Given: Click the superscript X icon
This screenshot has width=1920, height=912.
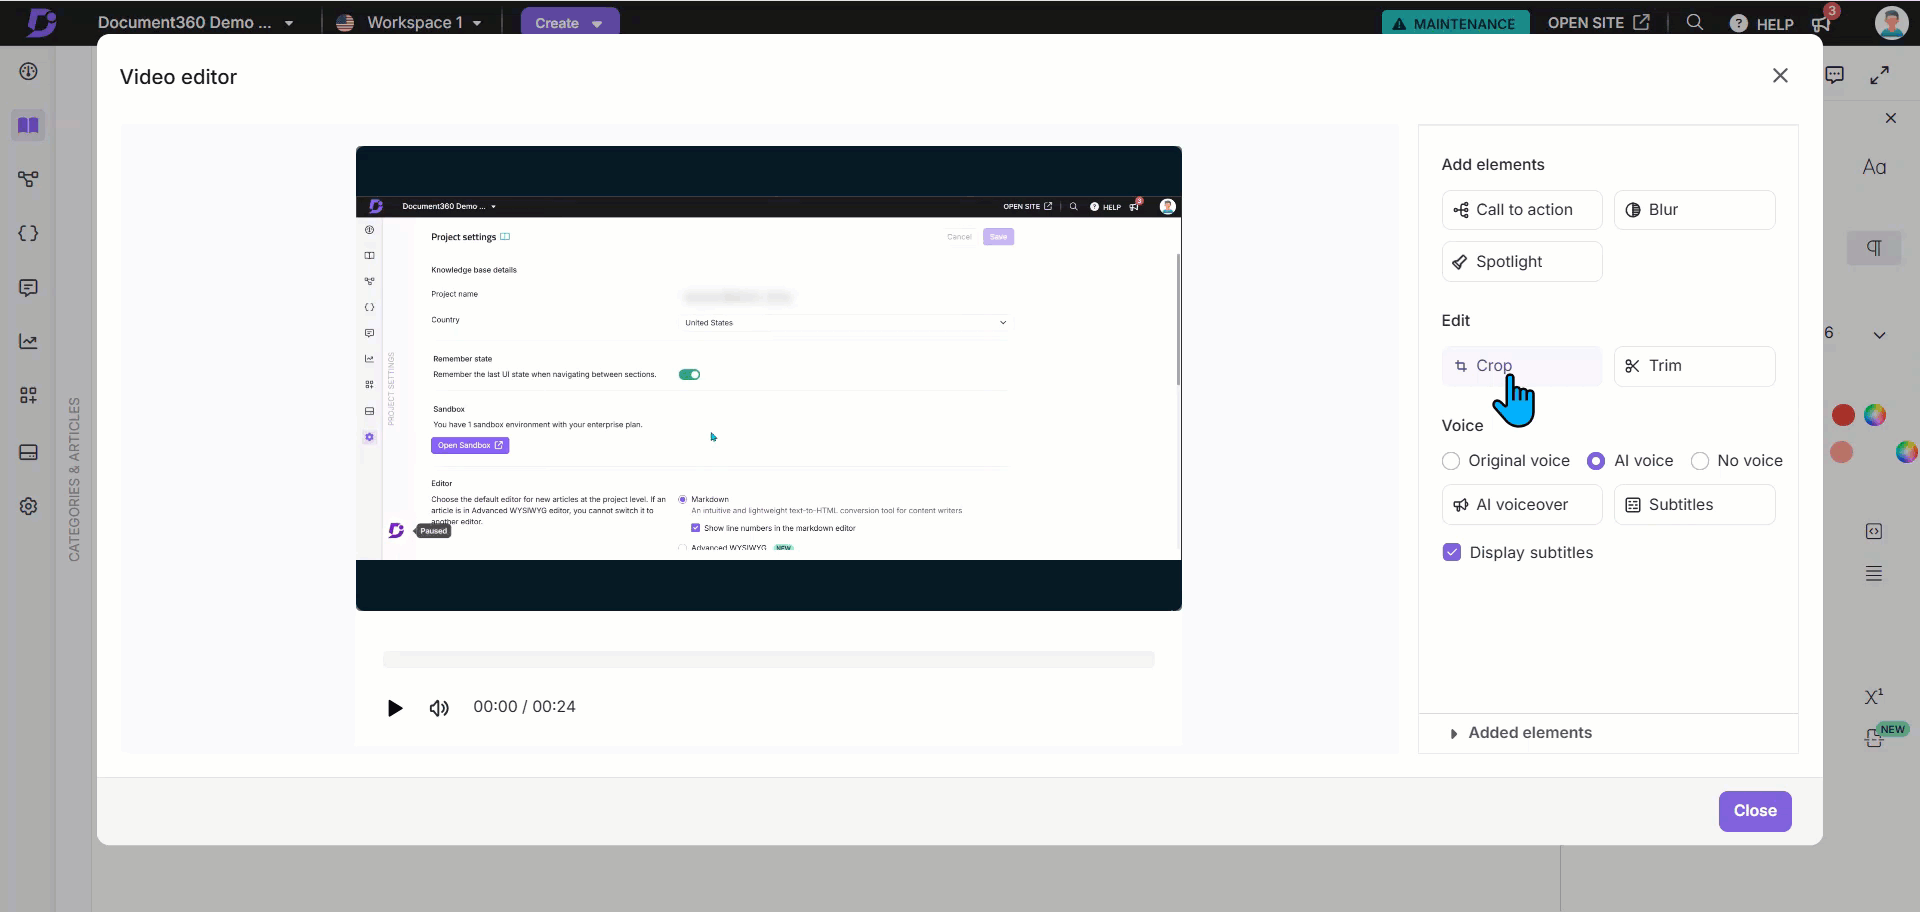Looking at the screenshot, I should pos(1874,696).
